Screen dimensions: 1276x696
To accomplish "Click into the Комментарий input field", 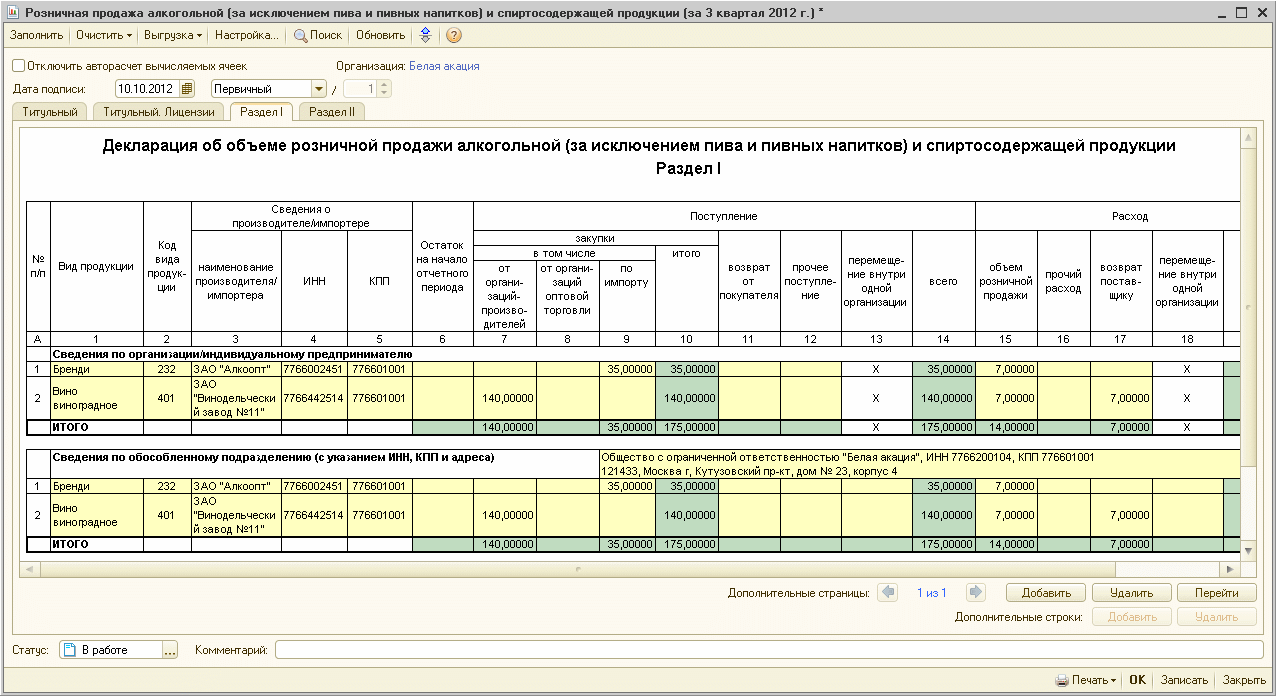I will tap(765, 650).
